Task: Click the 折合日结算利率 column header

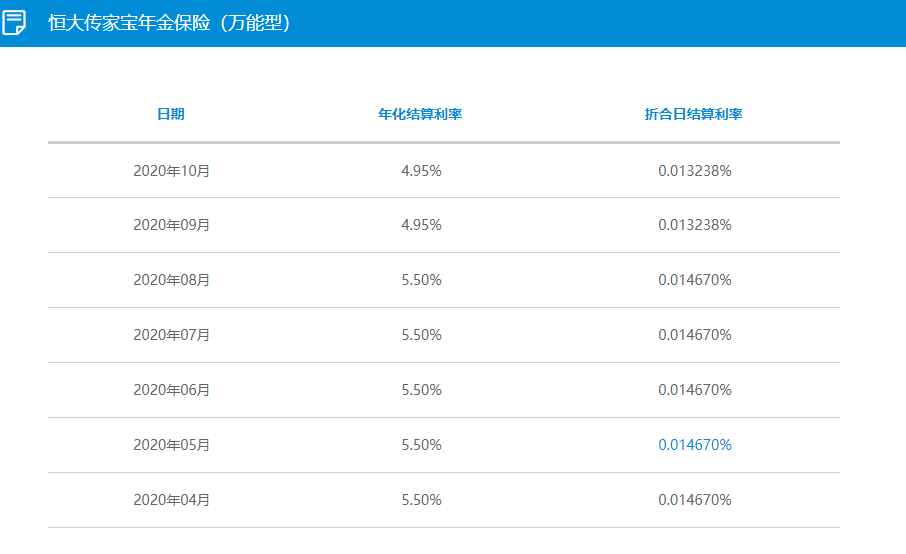Action: click(693, 114)
